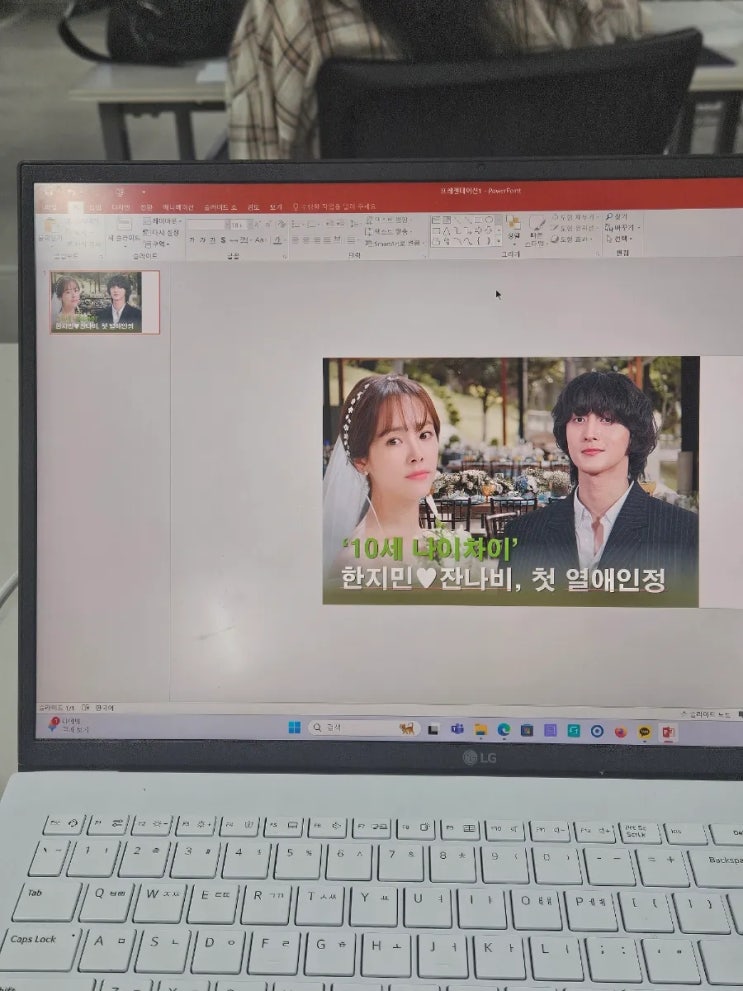This screenshot has width=743, height=991.
Task: Click the Tell Me search box
Action: pyautogui.click(x=334, y=207)
